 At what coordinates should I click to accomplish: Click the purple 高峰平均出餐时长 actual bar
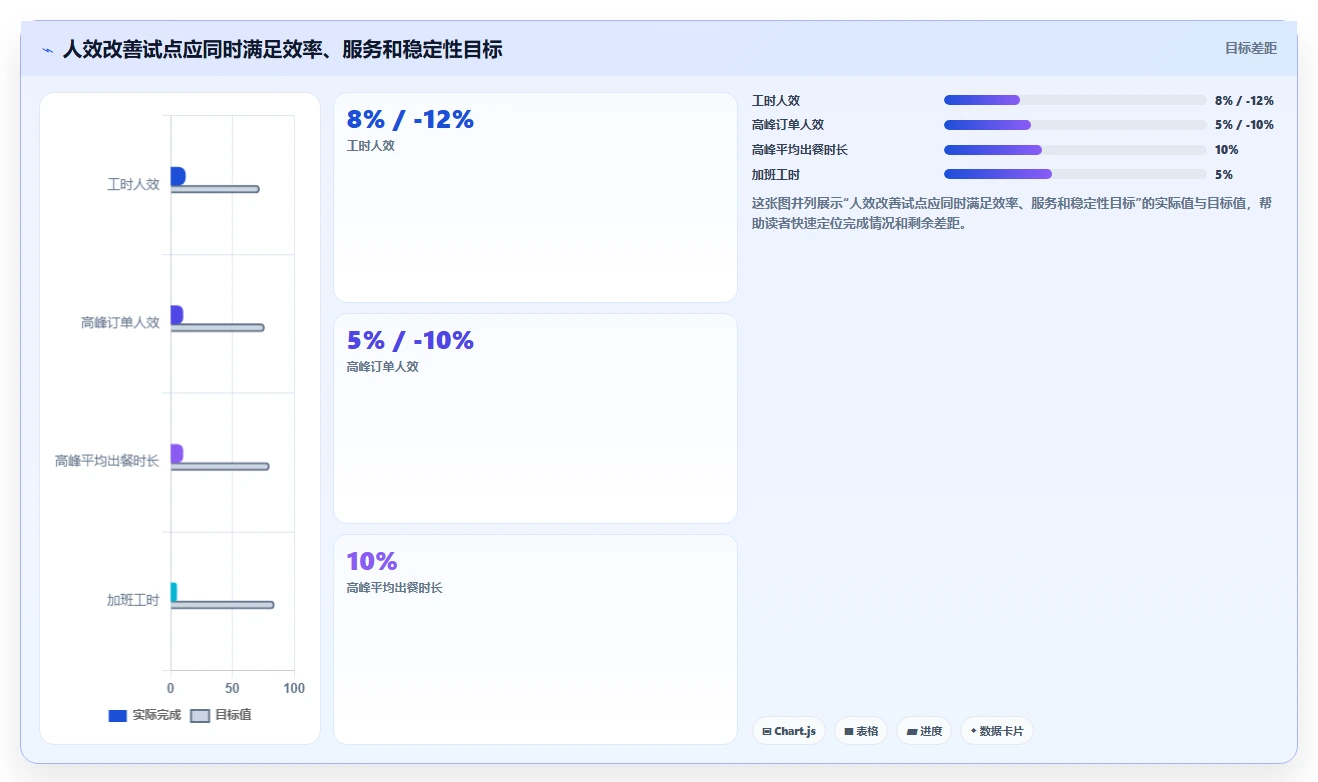point(177,454)
